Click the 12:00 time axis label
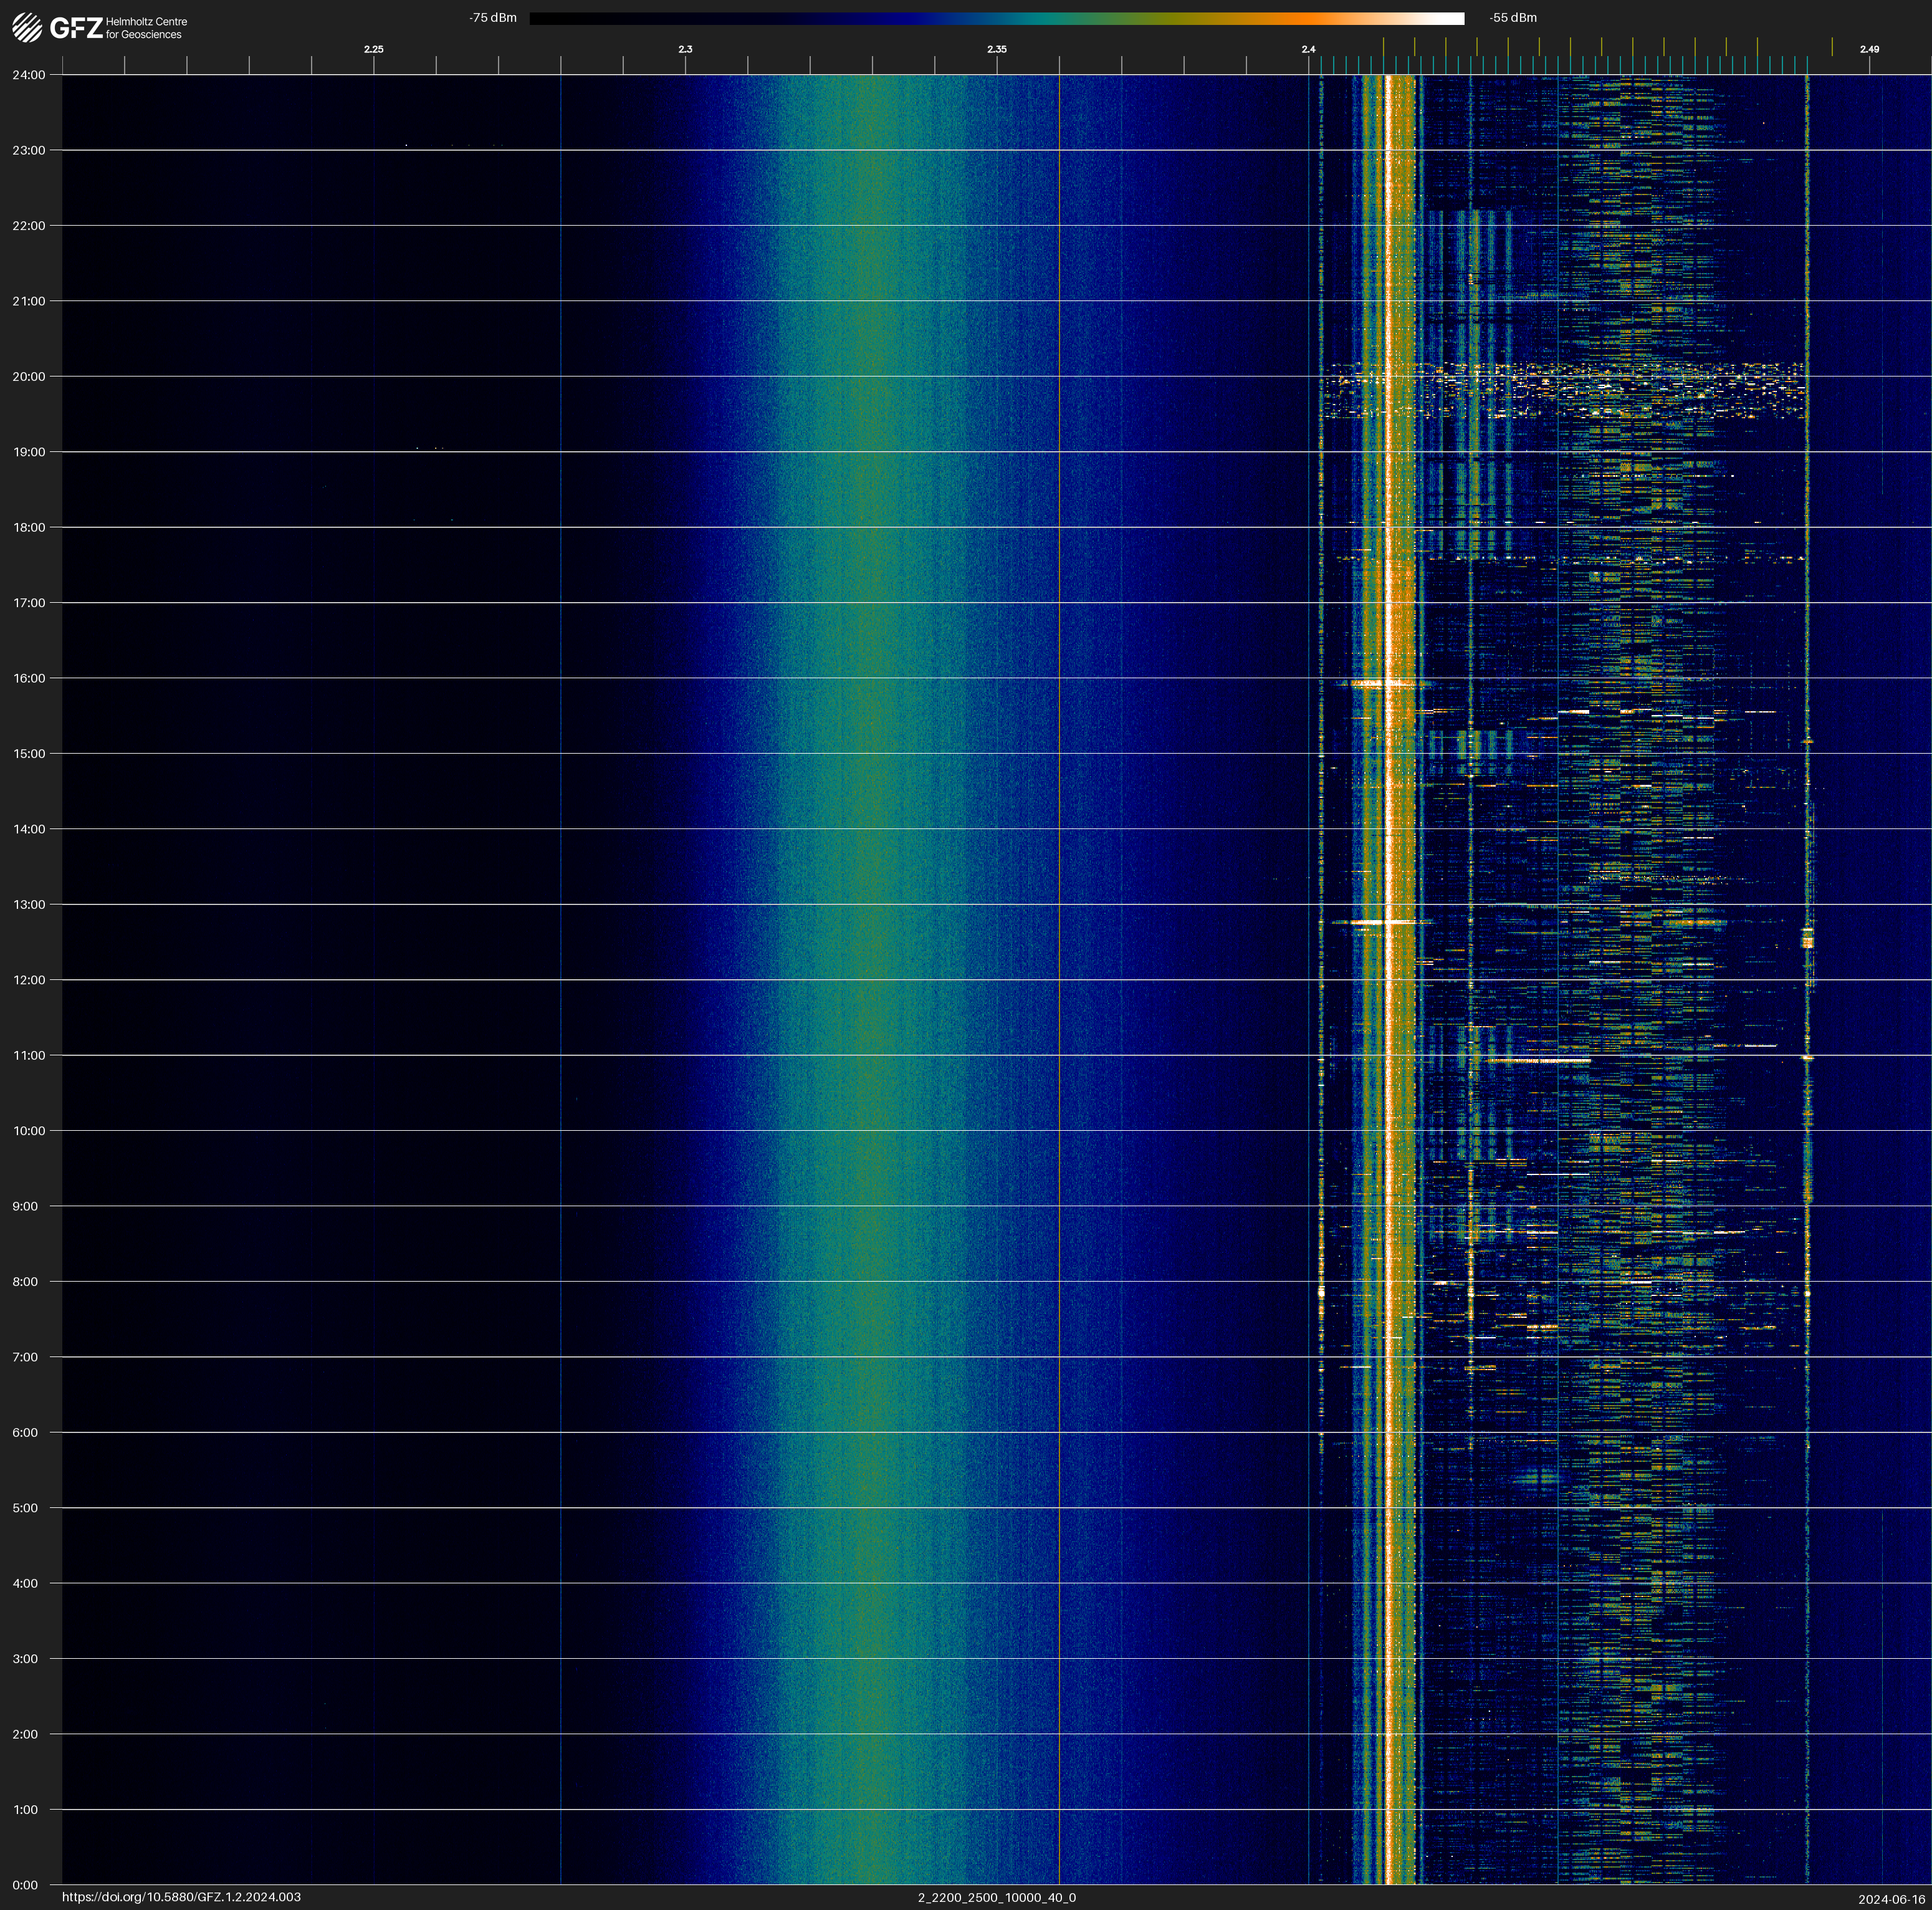 [x=29, y=980]
